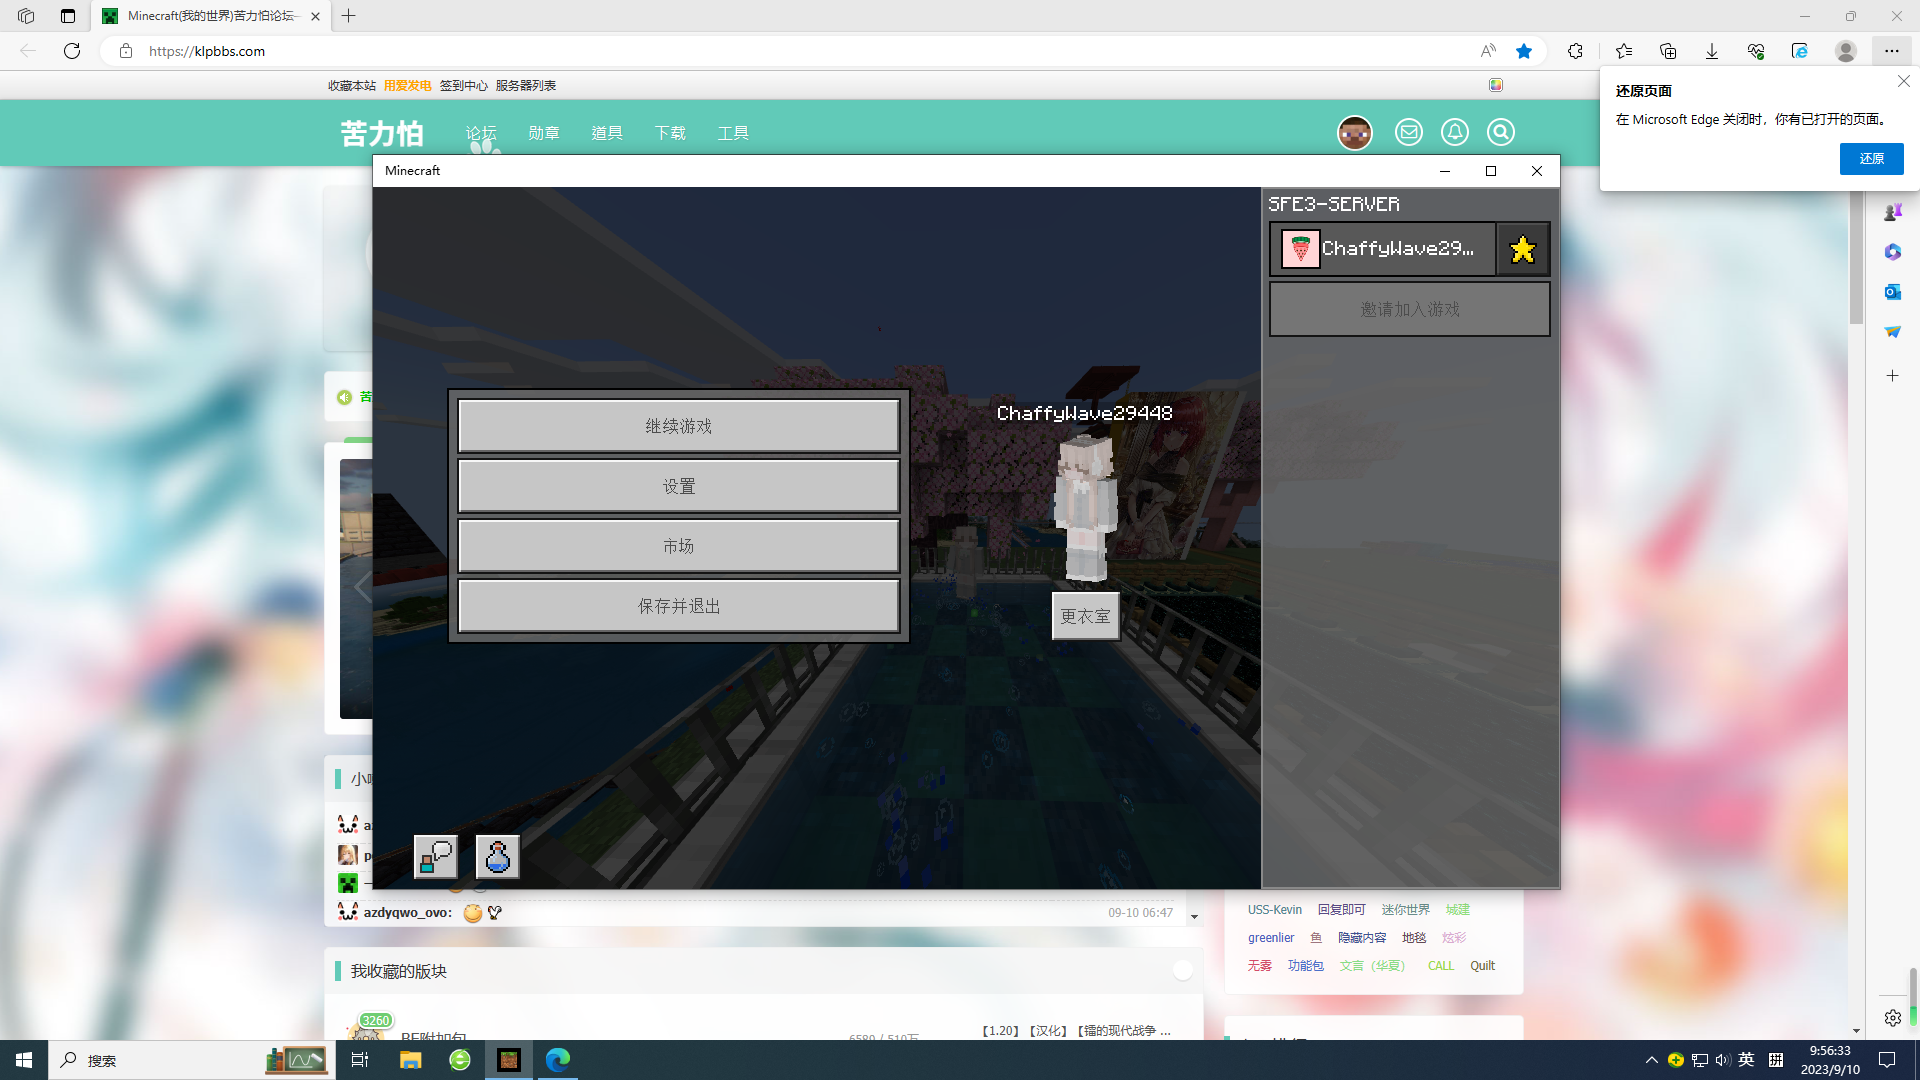Switch to Minecraft in the taskbar
Screen dimensions: 1920x1080
pos(509,1060)
